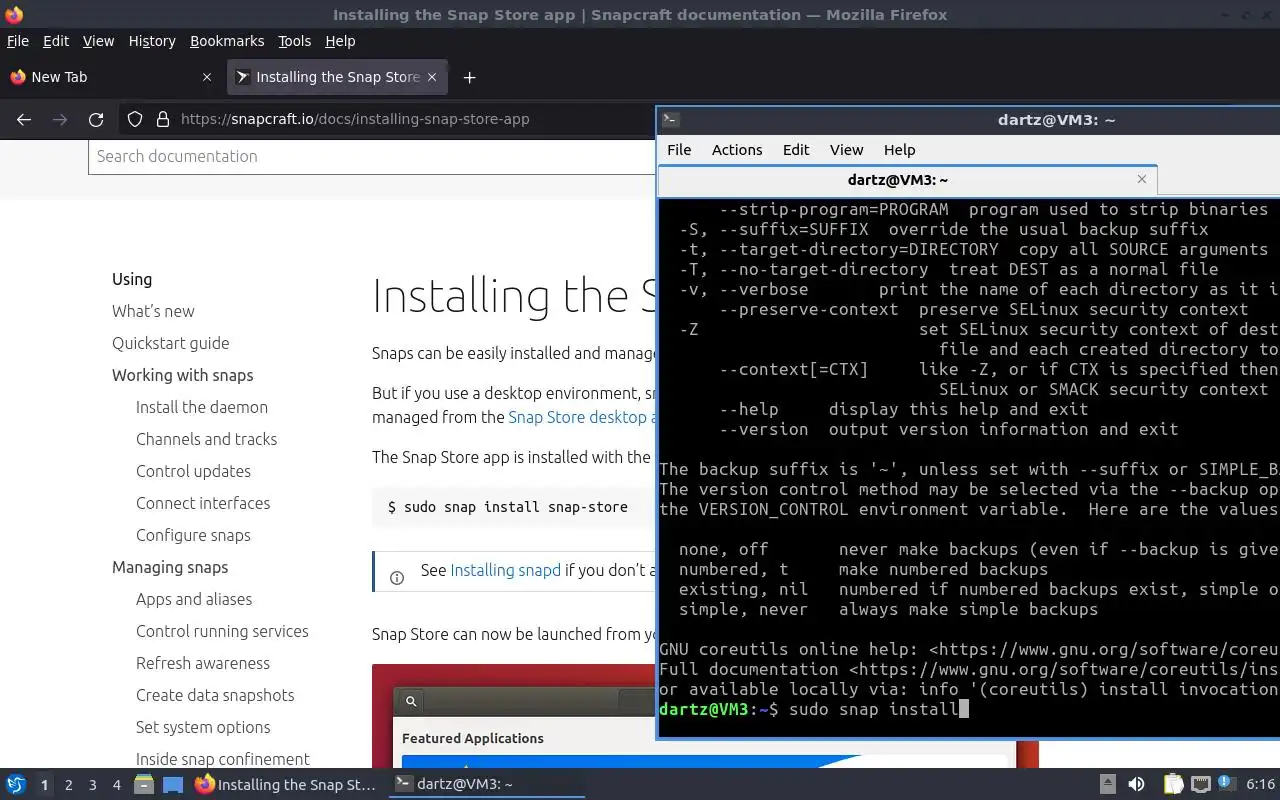Open Set system options sidebar link
This screenshot has height=800, width=1280.
203,727
